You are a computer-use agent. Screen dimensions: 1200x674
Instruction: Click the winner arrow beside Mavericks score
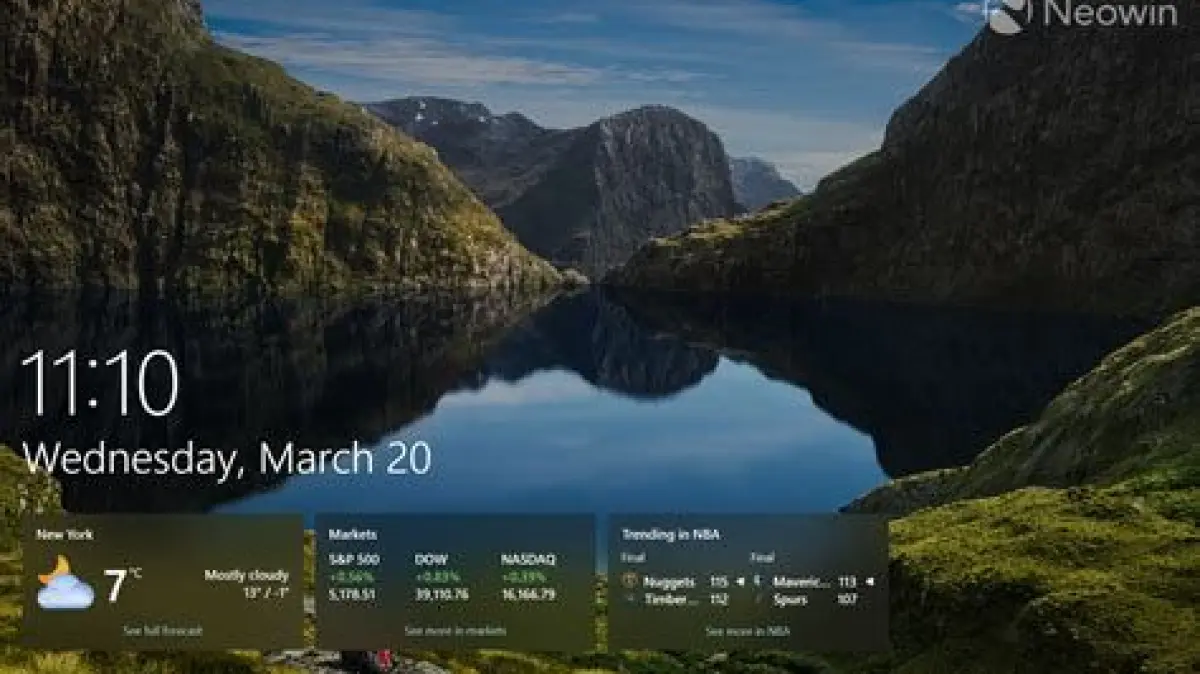point(869,581)
